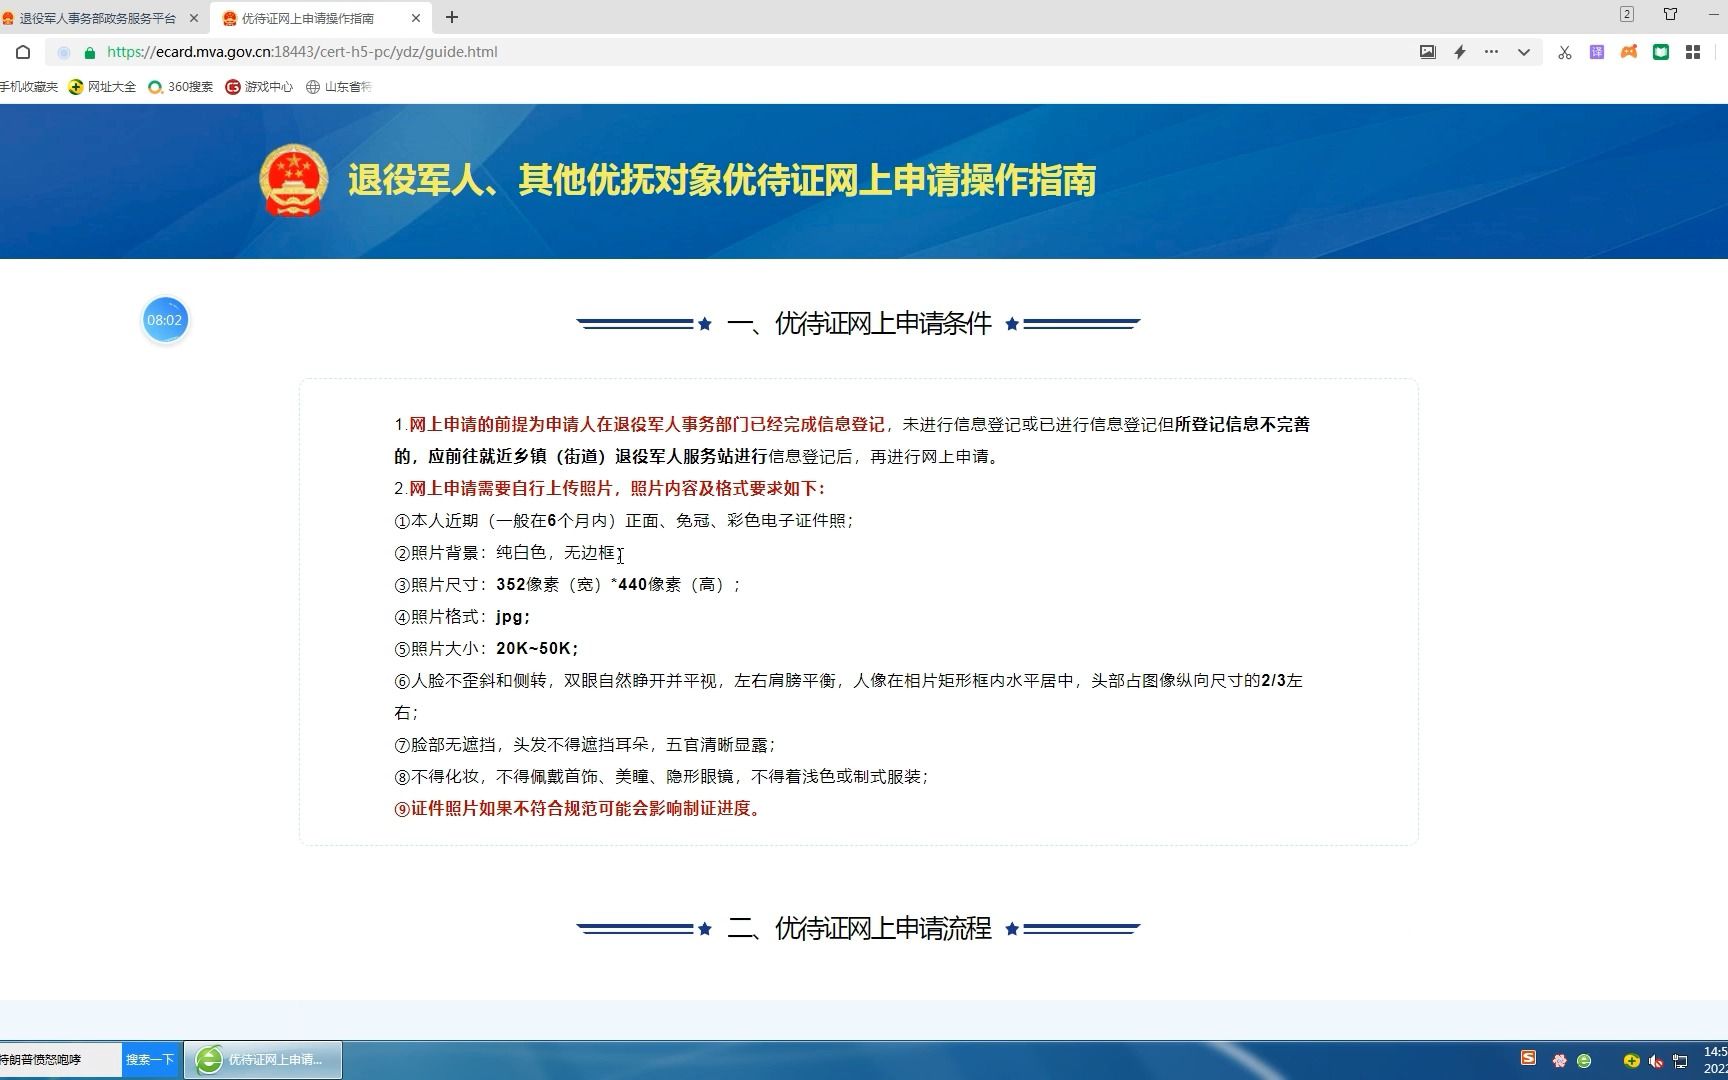
Task: Select the 优待证网上申请操作指南 tab
Action: [308, 18]
